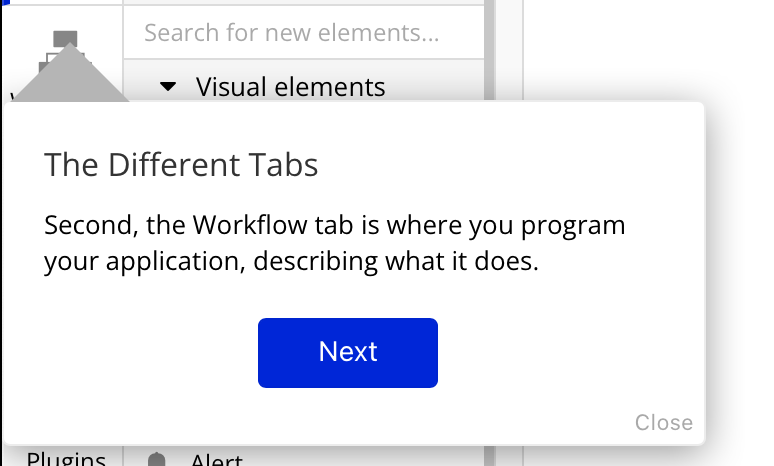Viewport: 774px width, 466px height.
Task: Click the blue corner marker at the top-left
Action: (x=5, y=1)
